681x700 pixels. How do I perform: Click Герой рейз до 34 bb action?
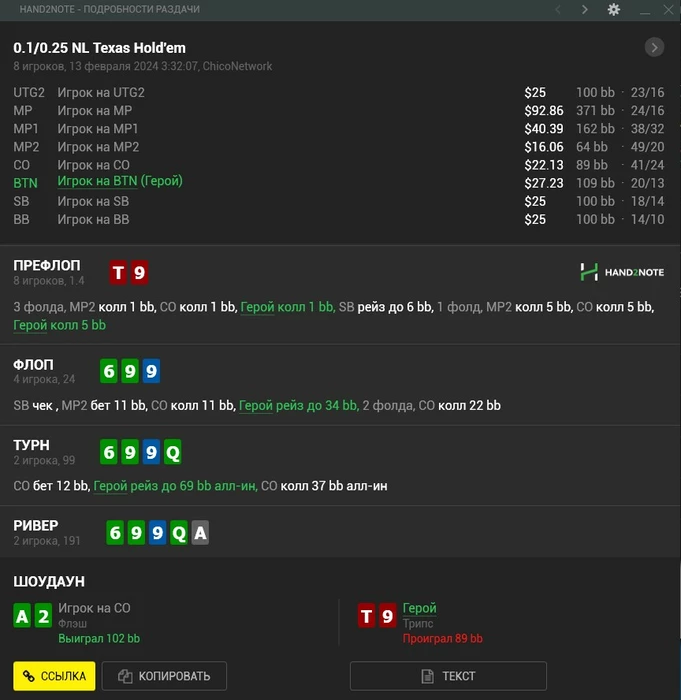coord(299,405)
